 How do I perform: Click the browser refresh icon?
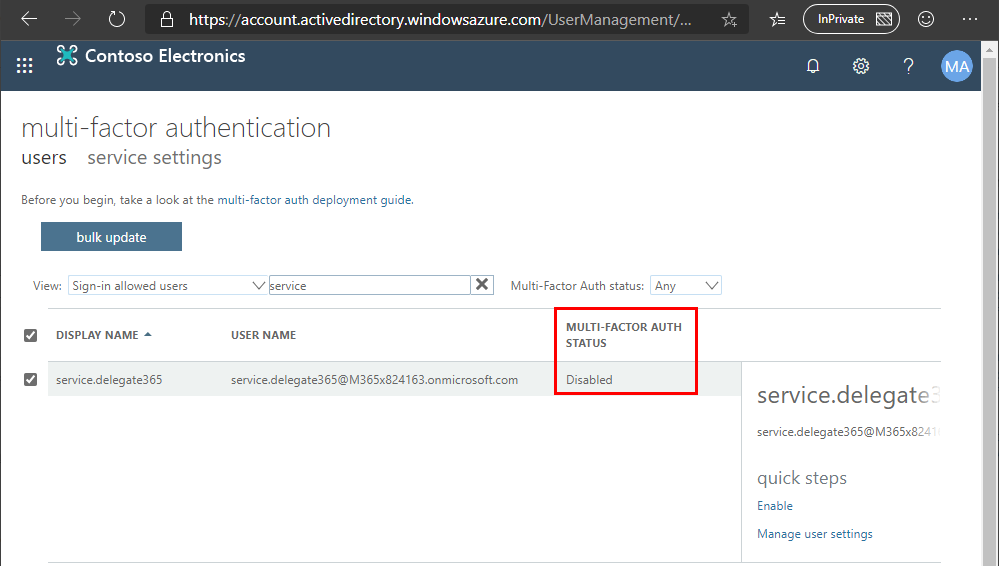click(117, 19)
